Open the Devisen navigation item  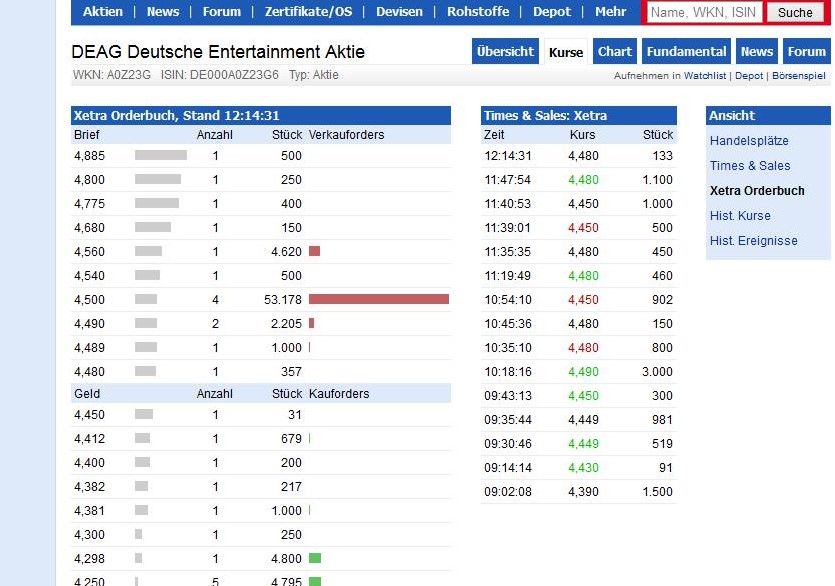click(x=399, y=12)
